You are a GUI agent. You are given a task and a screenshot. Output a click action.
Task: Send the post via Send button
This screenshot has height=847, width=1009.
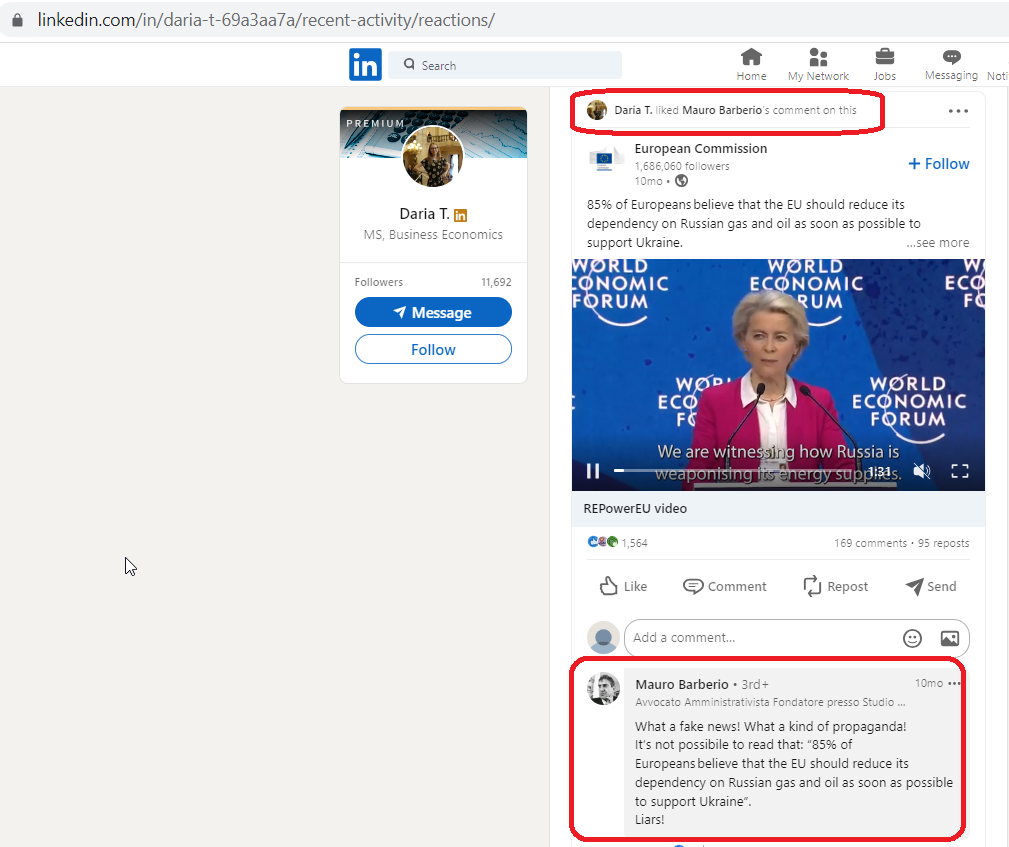(x=930, y=586)
